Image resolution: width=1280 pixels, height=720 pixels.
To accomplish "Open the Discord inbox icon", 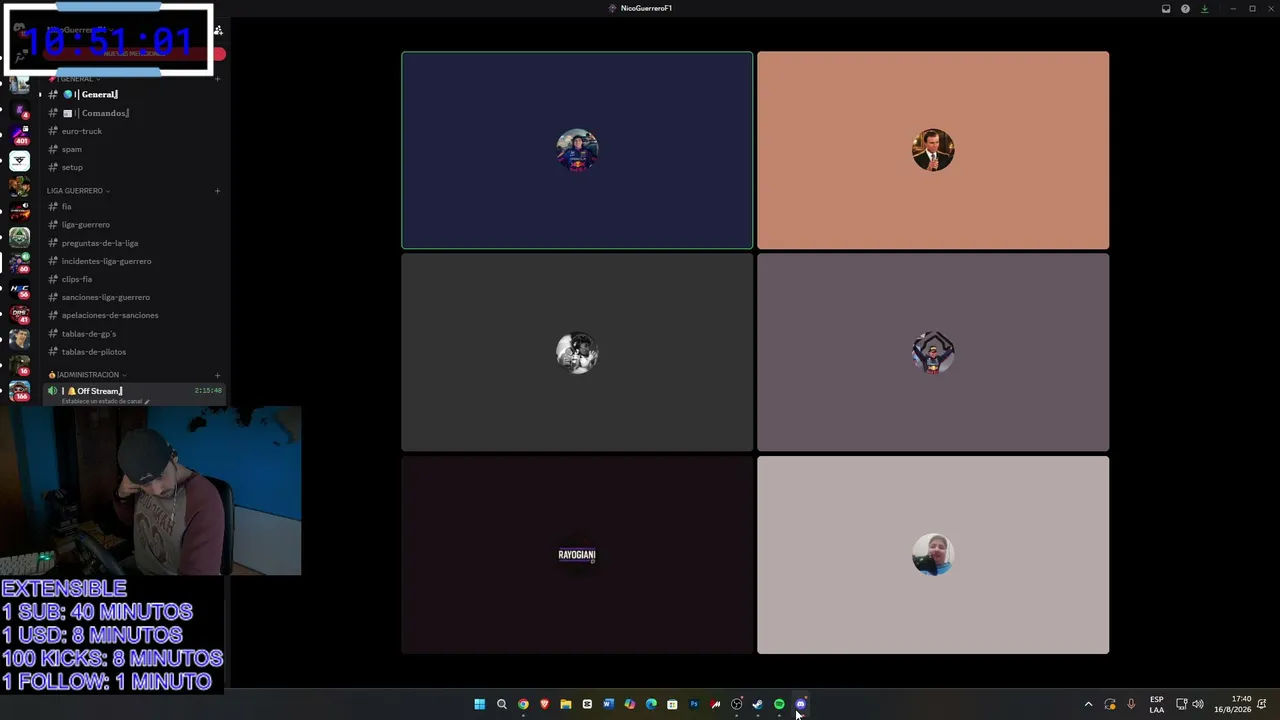I will [x=1166, y=9].
